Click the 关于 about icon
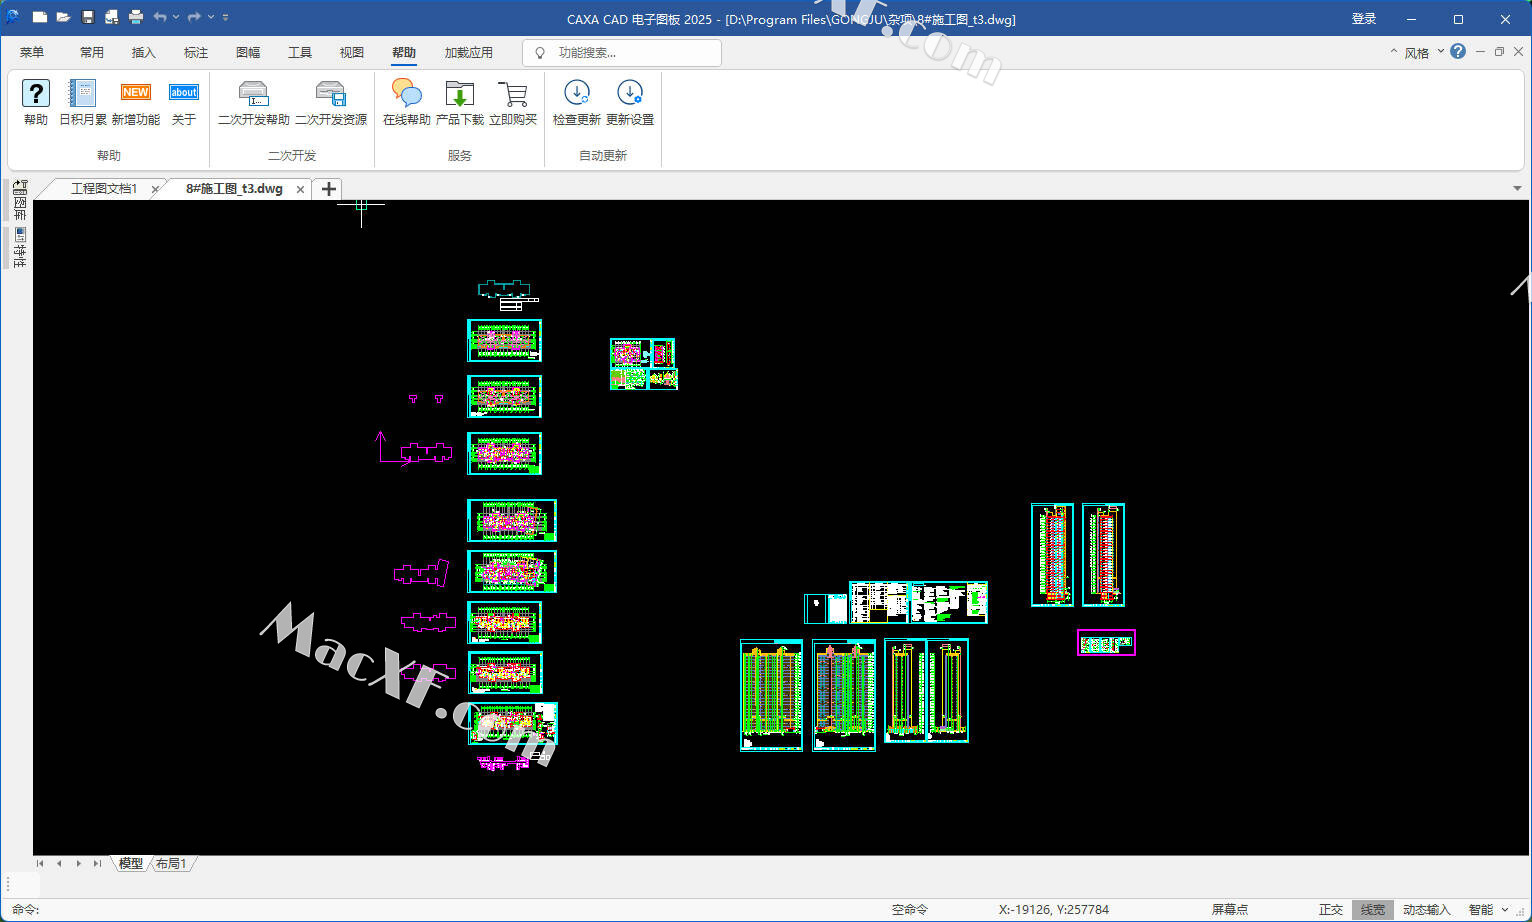The width and height of the screenshot is (1532, 922). (184, 93)
